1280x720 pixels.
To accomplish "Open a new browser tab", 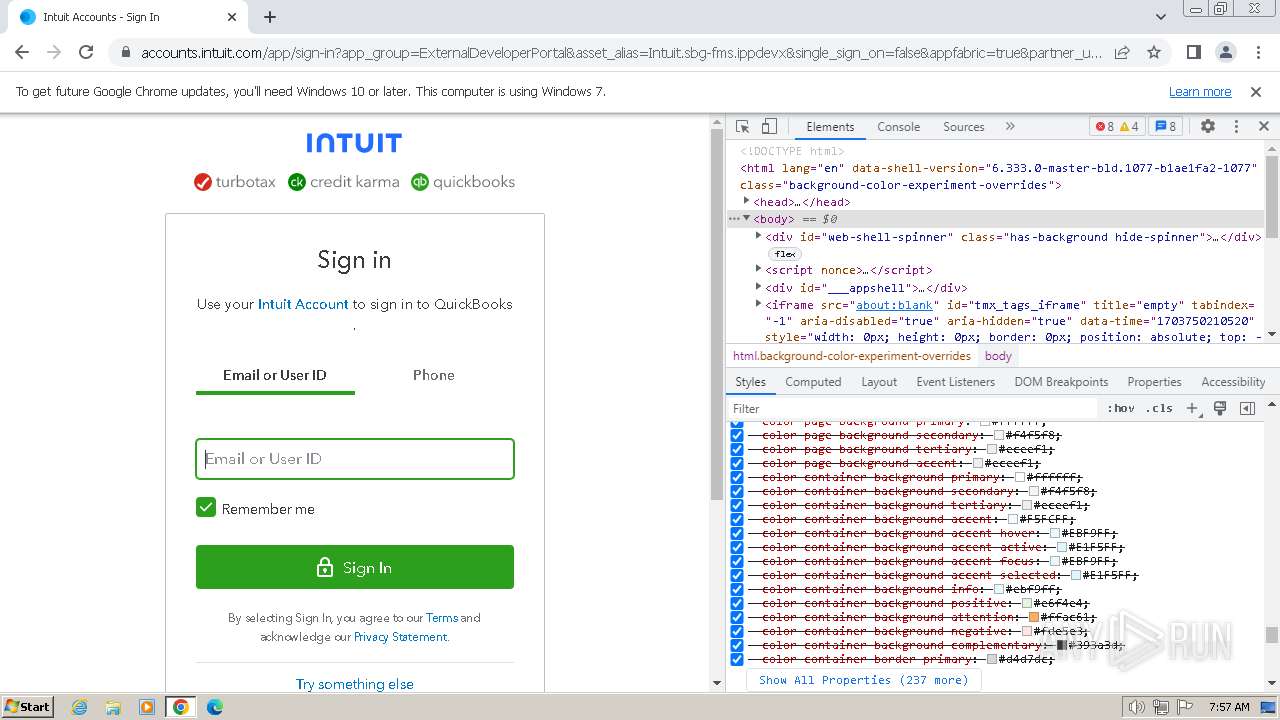I will (270, 17).
